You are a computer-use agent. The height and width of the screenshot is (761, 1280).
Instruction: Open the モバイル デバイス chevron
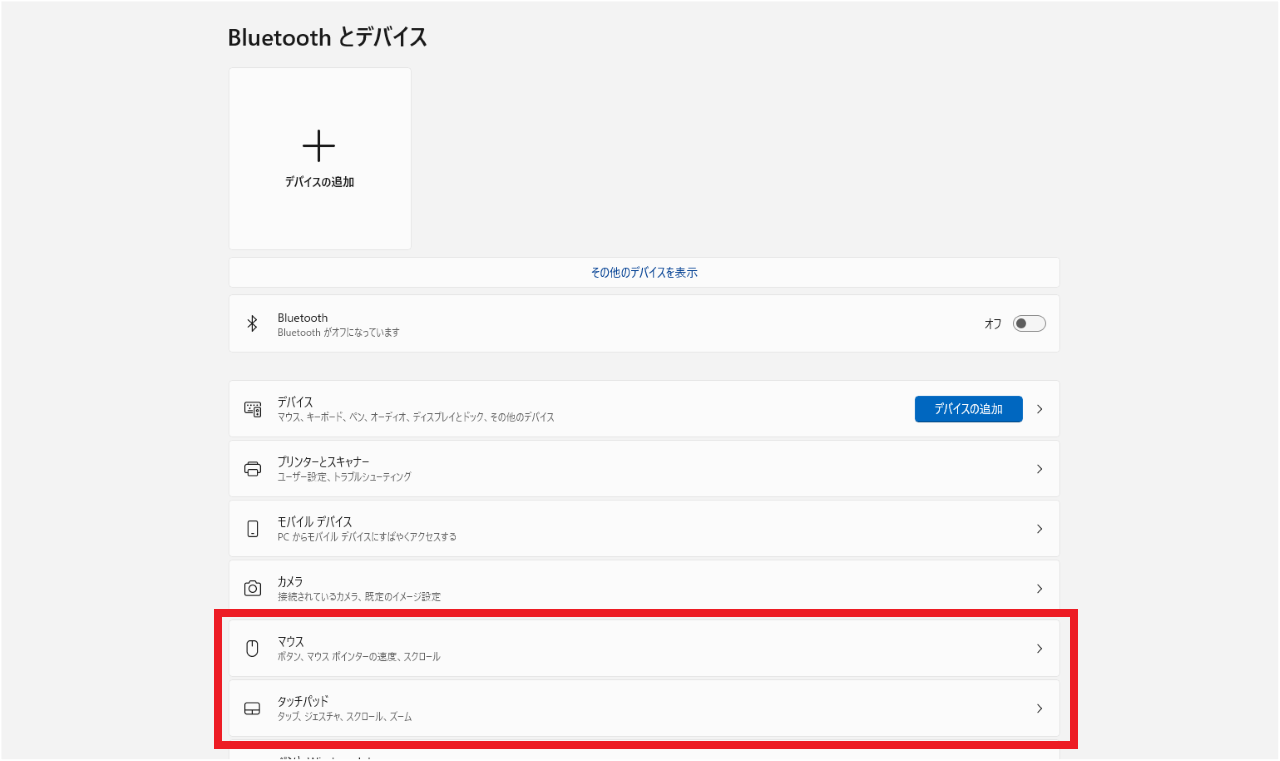coord(1040,529)
